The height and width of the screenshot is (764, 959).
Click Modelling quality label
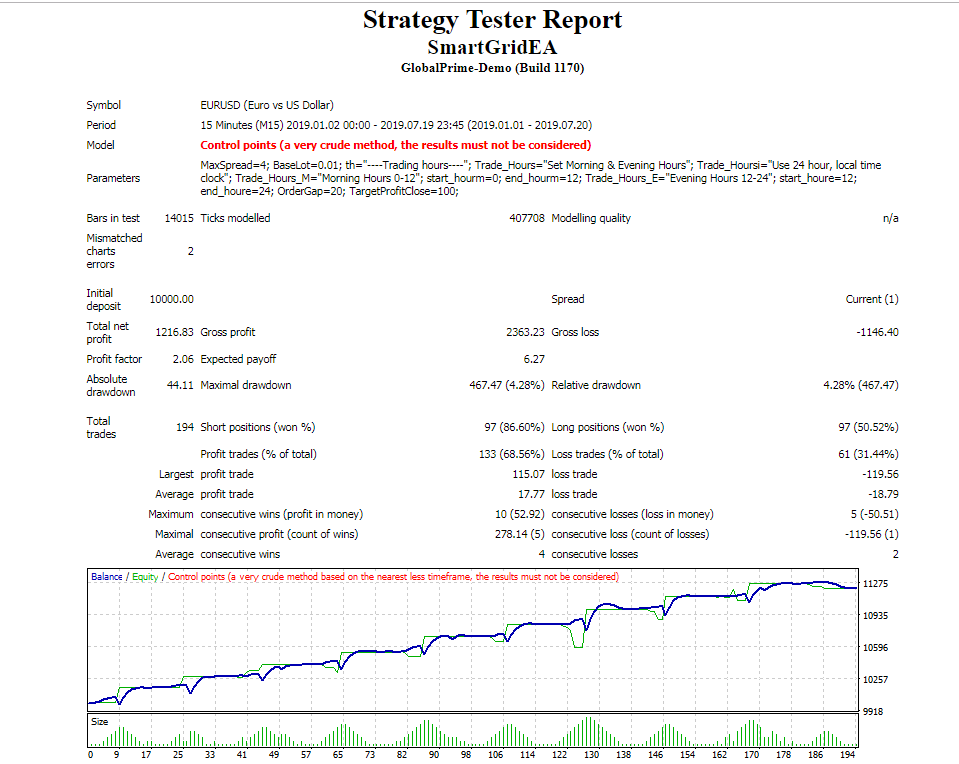tap(591, 218)
